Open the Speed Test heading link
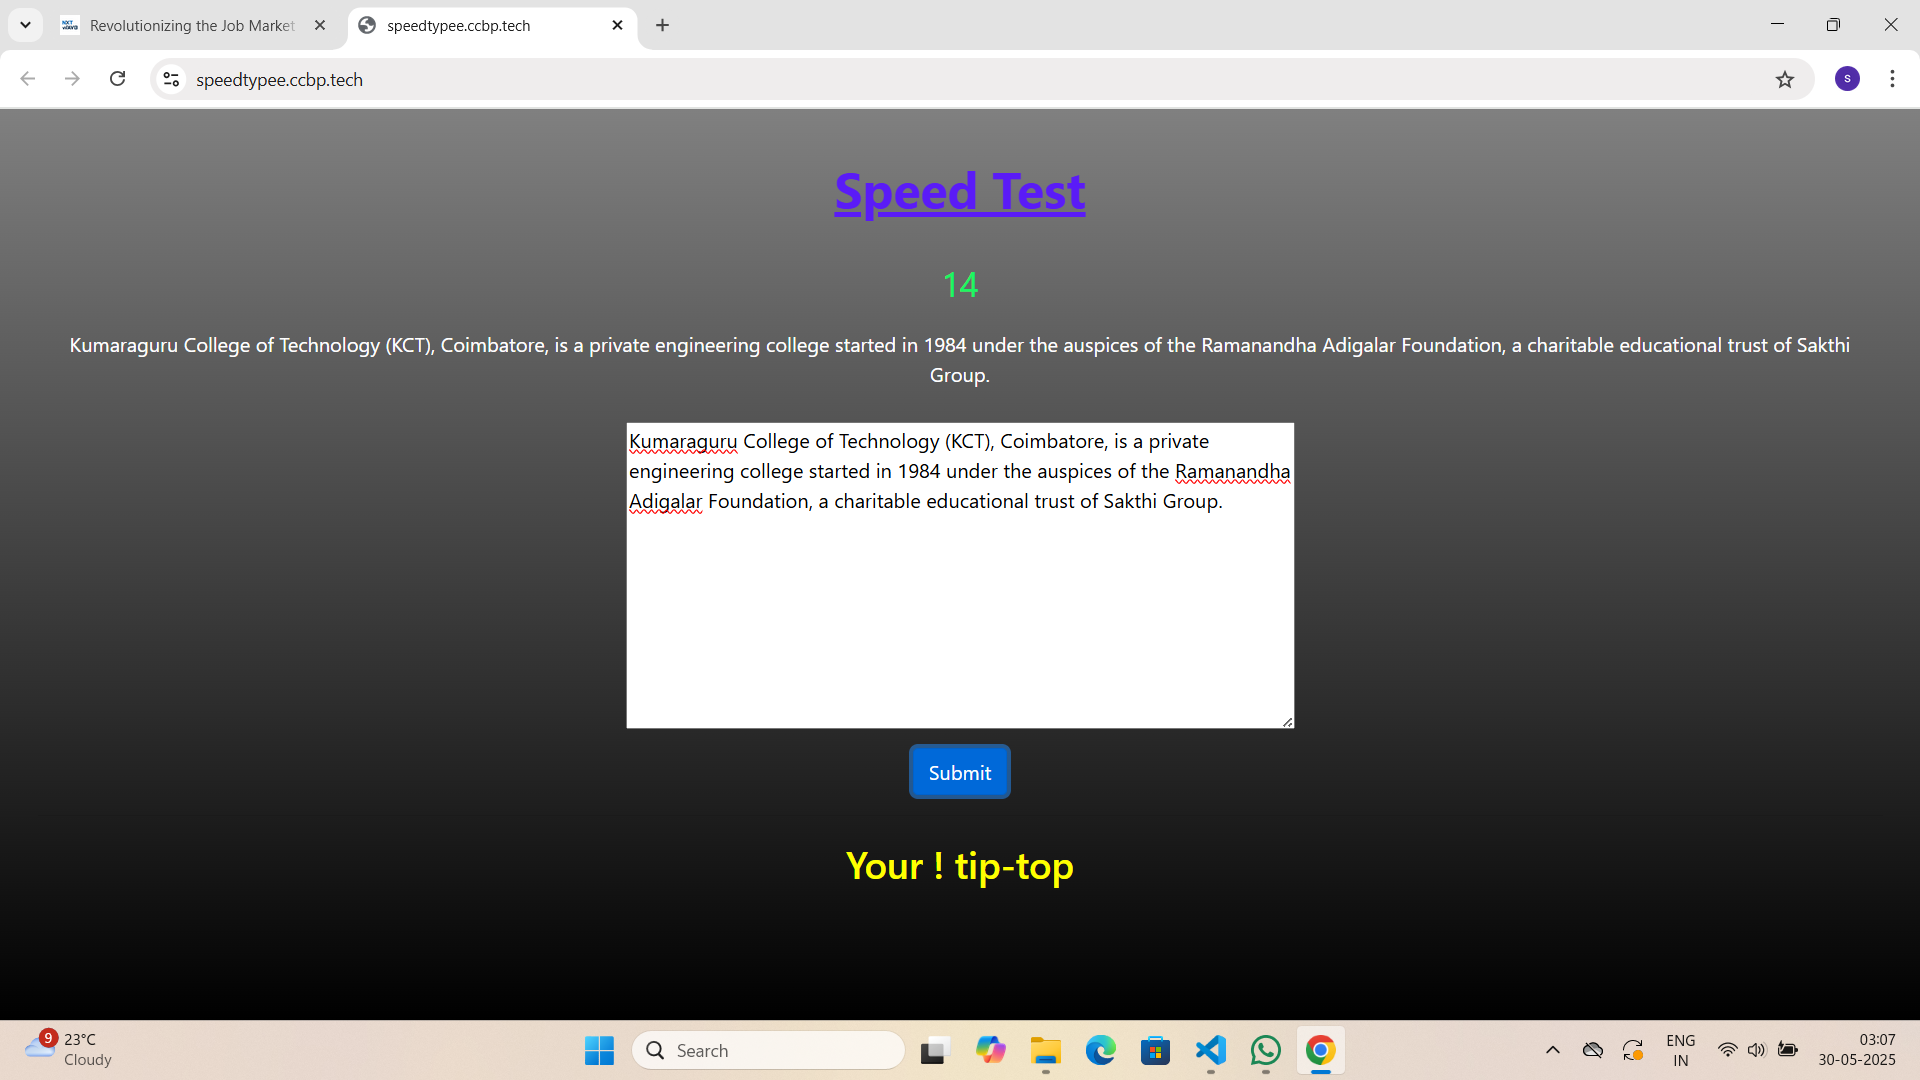Viewport: 1920px width, 1080px height. [x=959, y=192]
